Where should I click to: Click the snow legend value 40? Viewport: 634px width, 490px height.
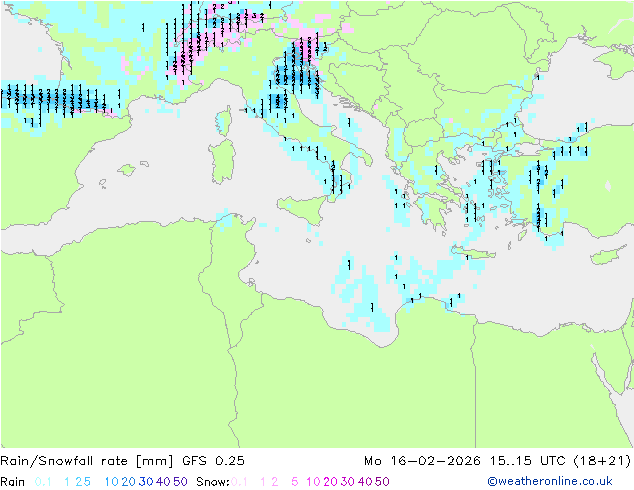pyautogui.click(x=365, y=482)
